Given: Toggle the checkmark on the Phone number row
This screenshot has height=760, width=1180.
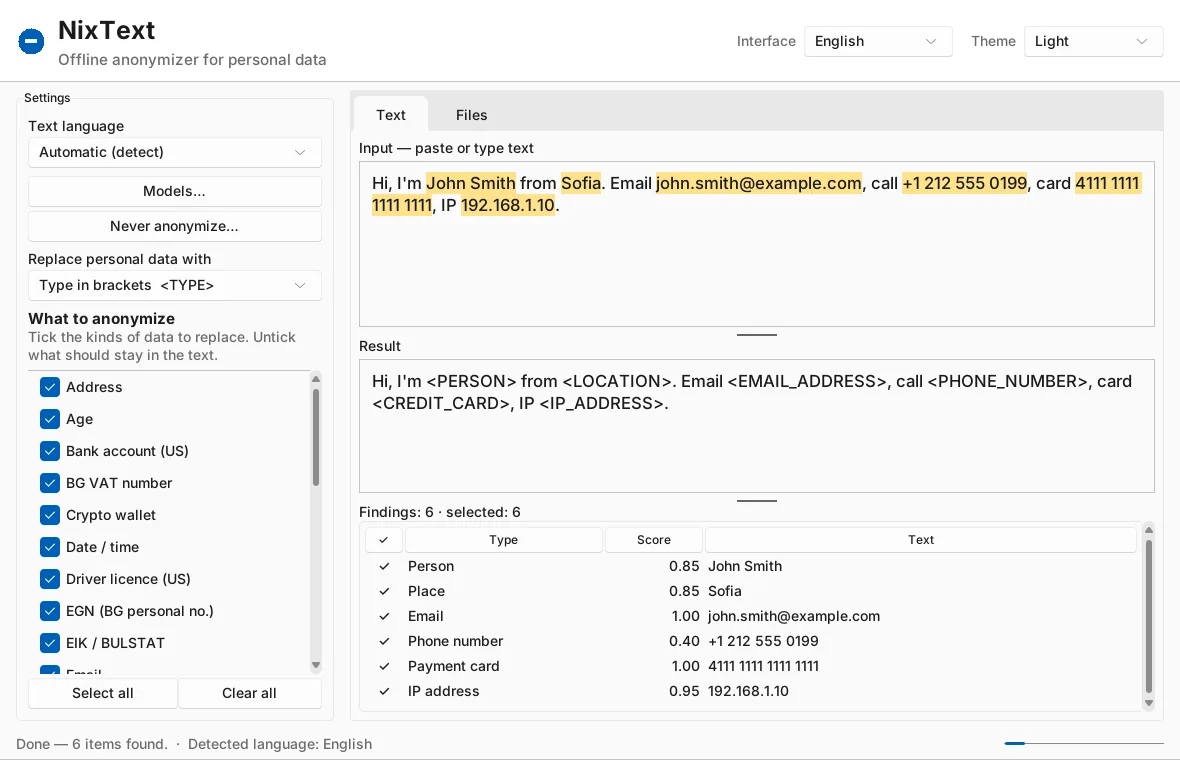Looking at the screenshot, I should point(384,641).
